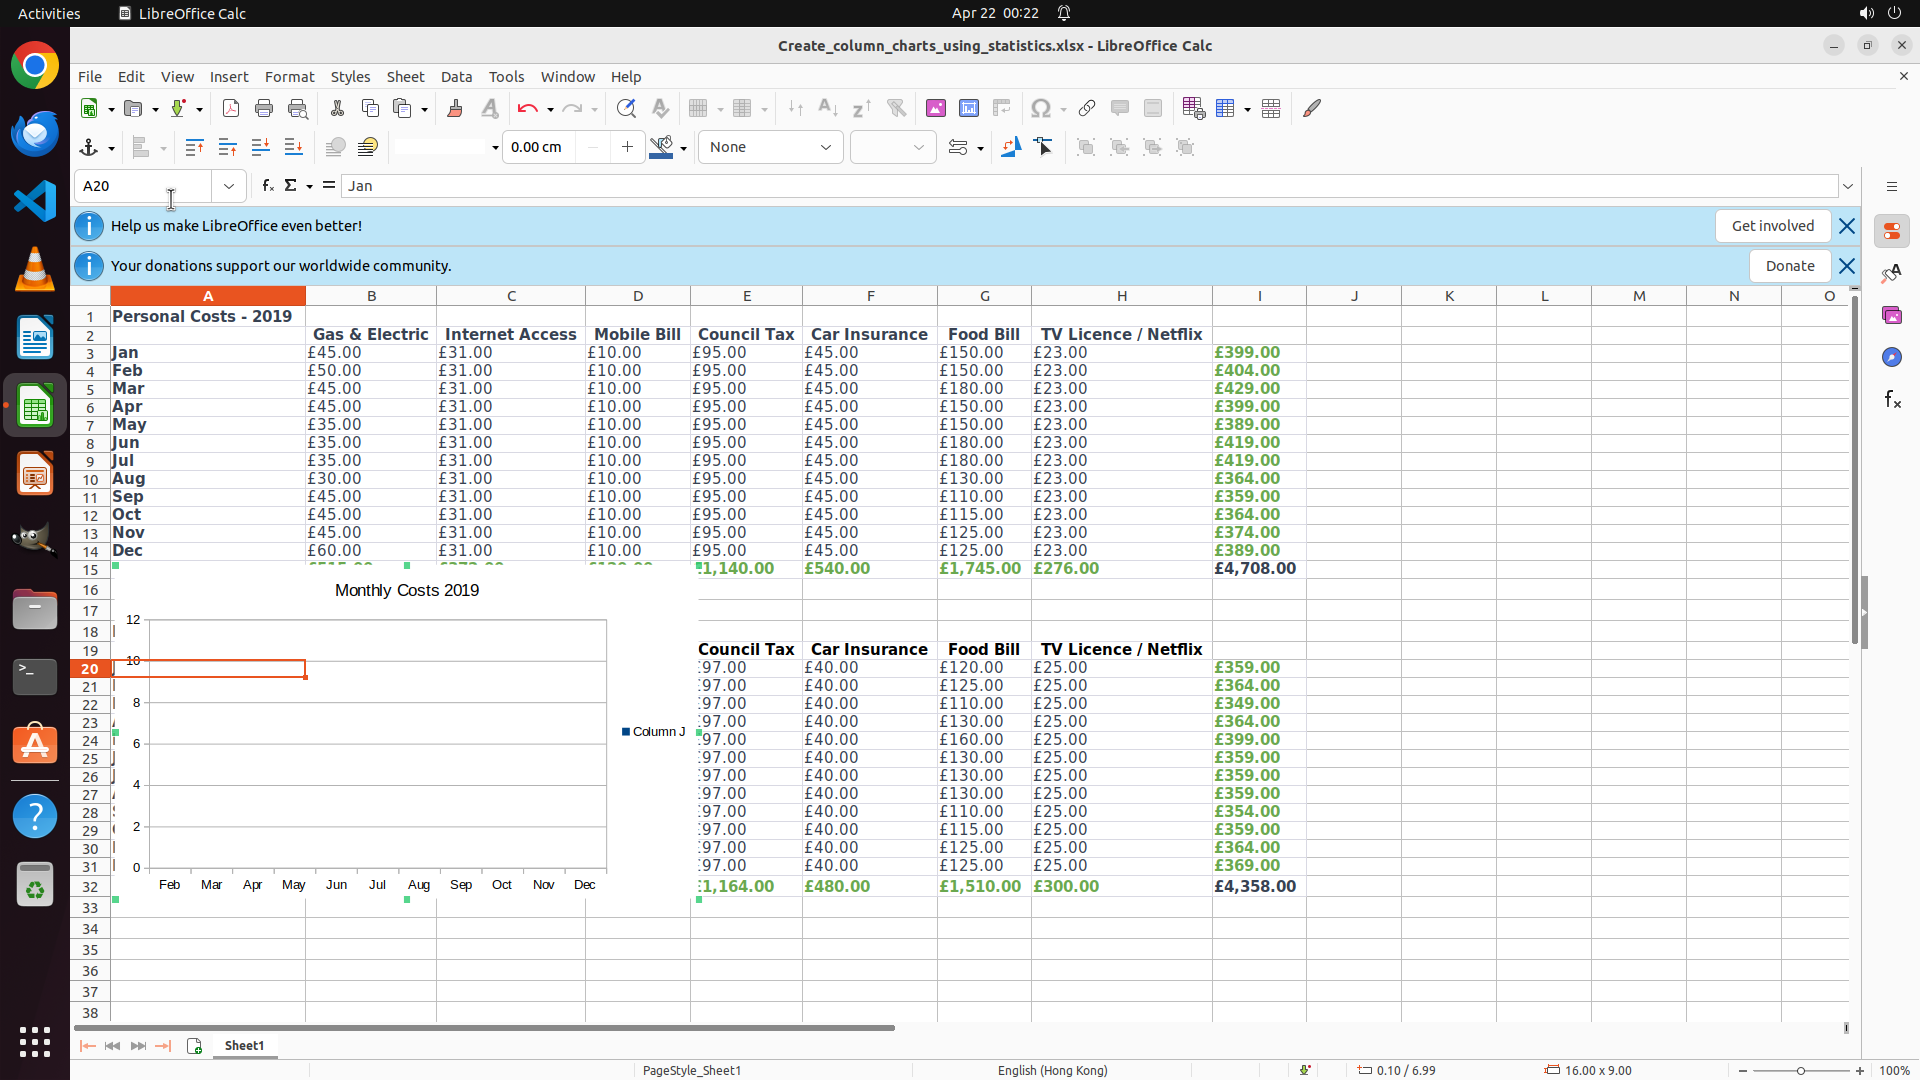The width and height of the screenshot is (1920, 1080).
Task: Expand the formula bar input line
Action: coord(1848,186)
